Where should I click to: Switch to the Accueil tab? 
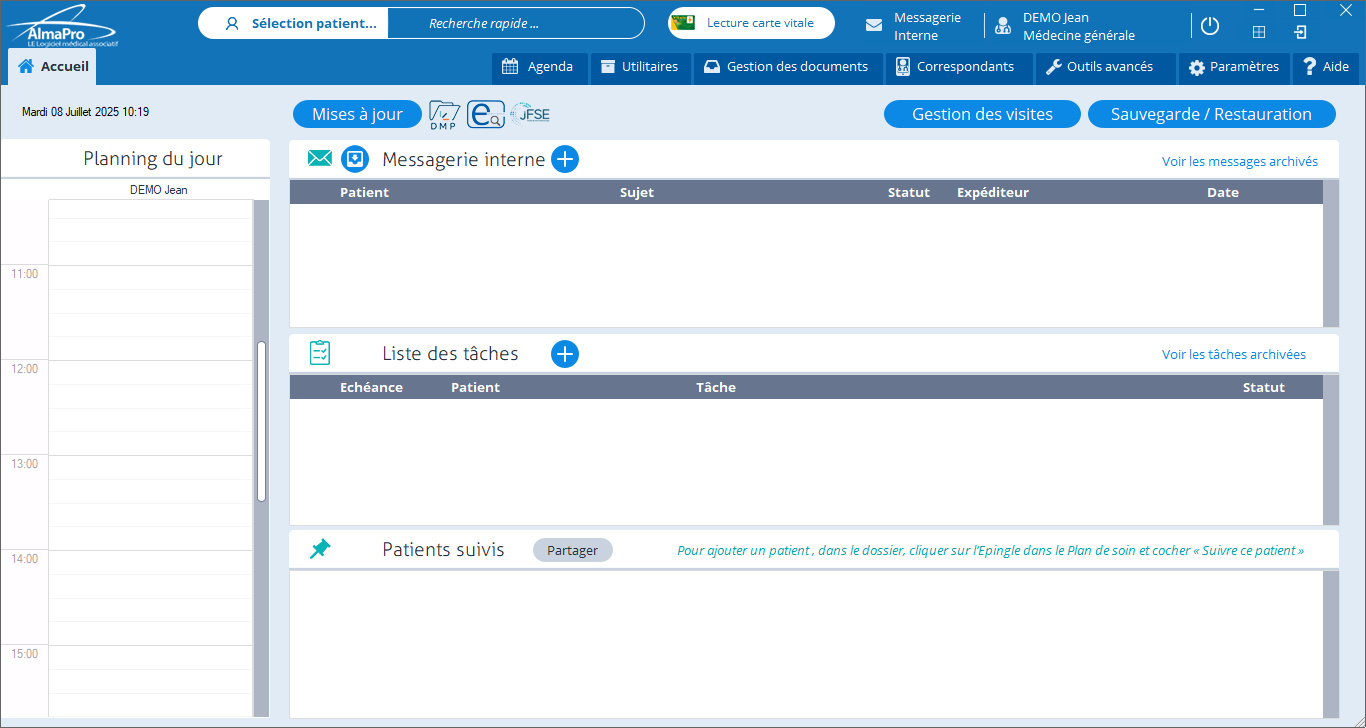coord(53,67)
